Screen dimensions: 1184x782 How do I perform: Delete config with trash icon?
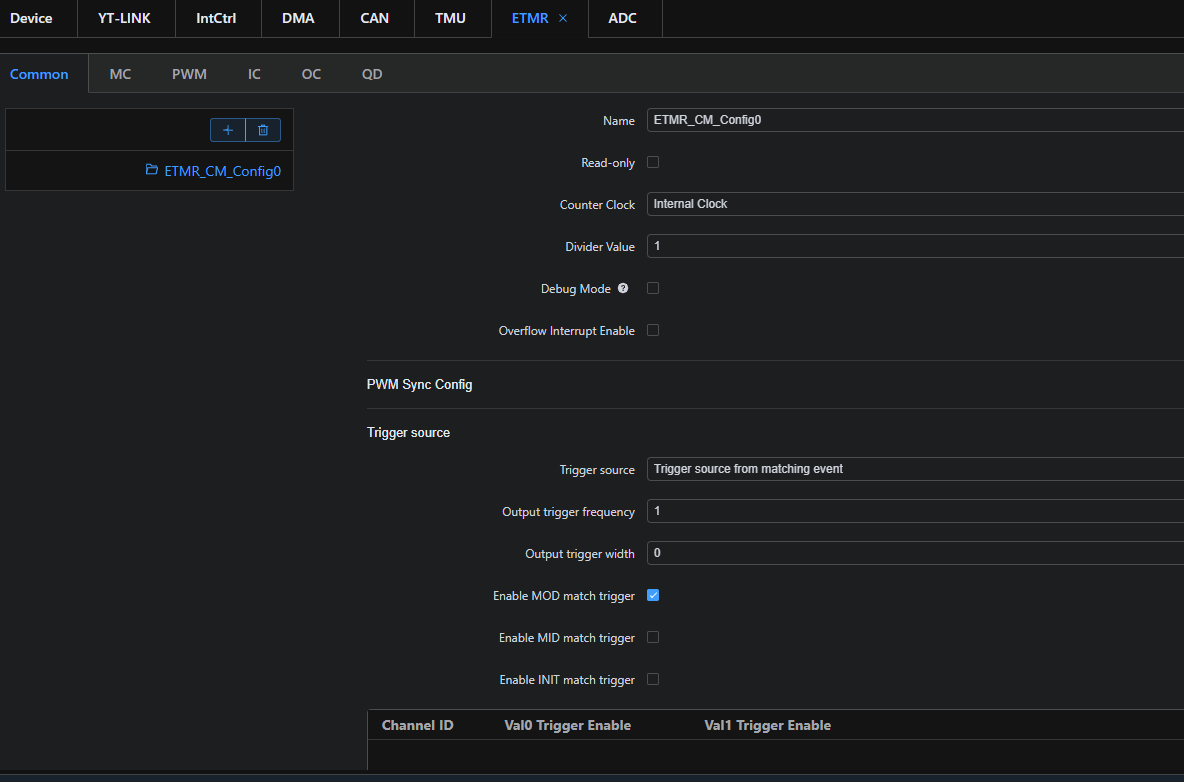263,130
